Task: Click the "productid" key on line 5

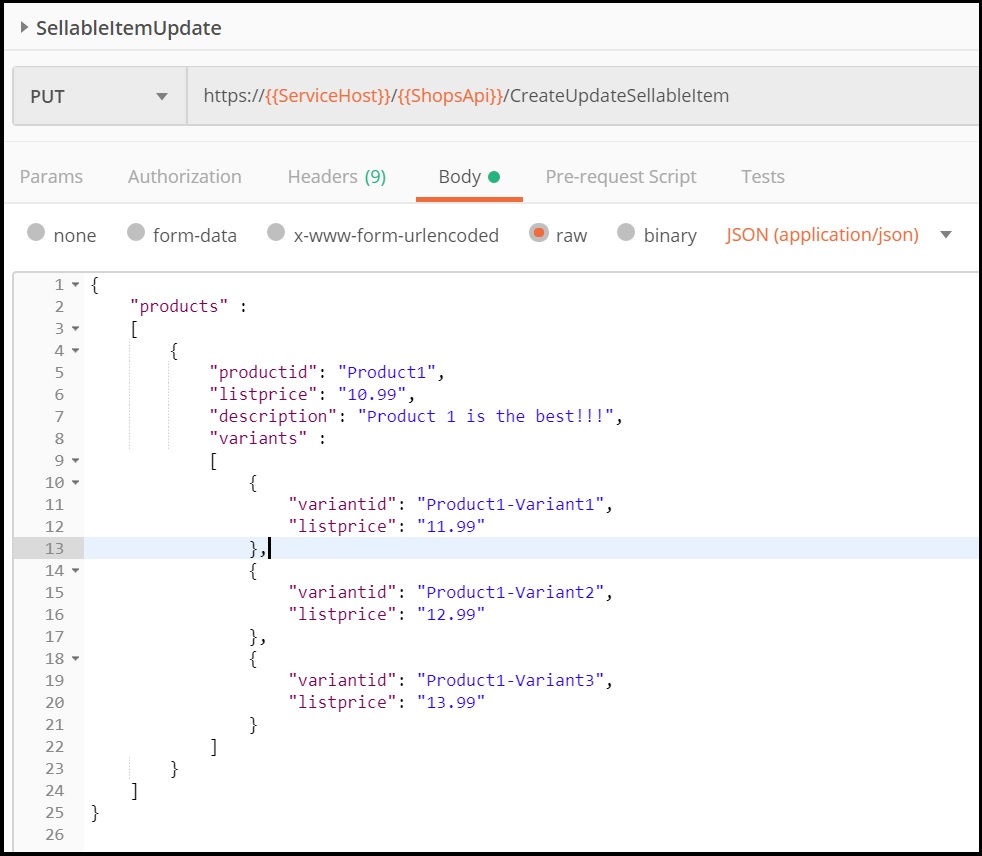Action: [263, 373]
